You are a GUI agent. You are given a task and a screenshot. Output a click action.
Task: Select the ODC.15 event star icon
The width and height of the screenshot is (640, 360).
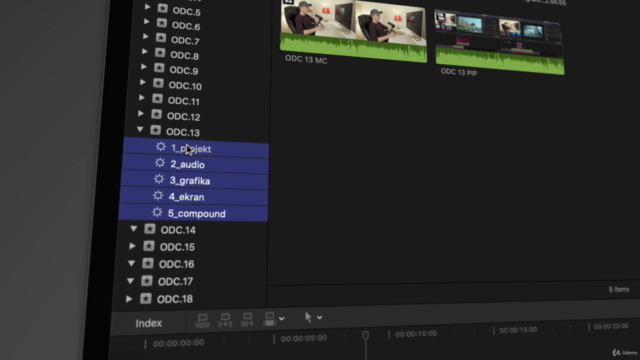[x=149, y=246]
